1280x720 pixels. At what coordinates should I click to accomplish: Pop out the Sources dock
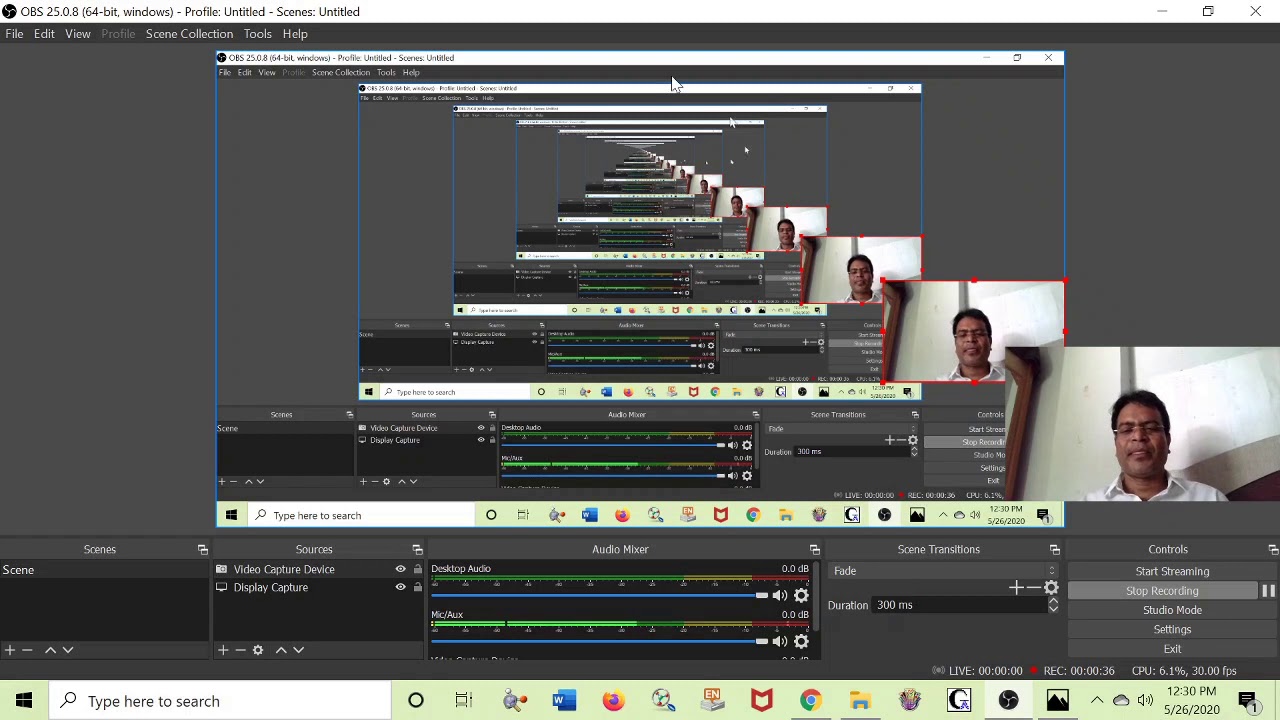417,550
